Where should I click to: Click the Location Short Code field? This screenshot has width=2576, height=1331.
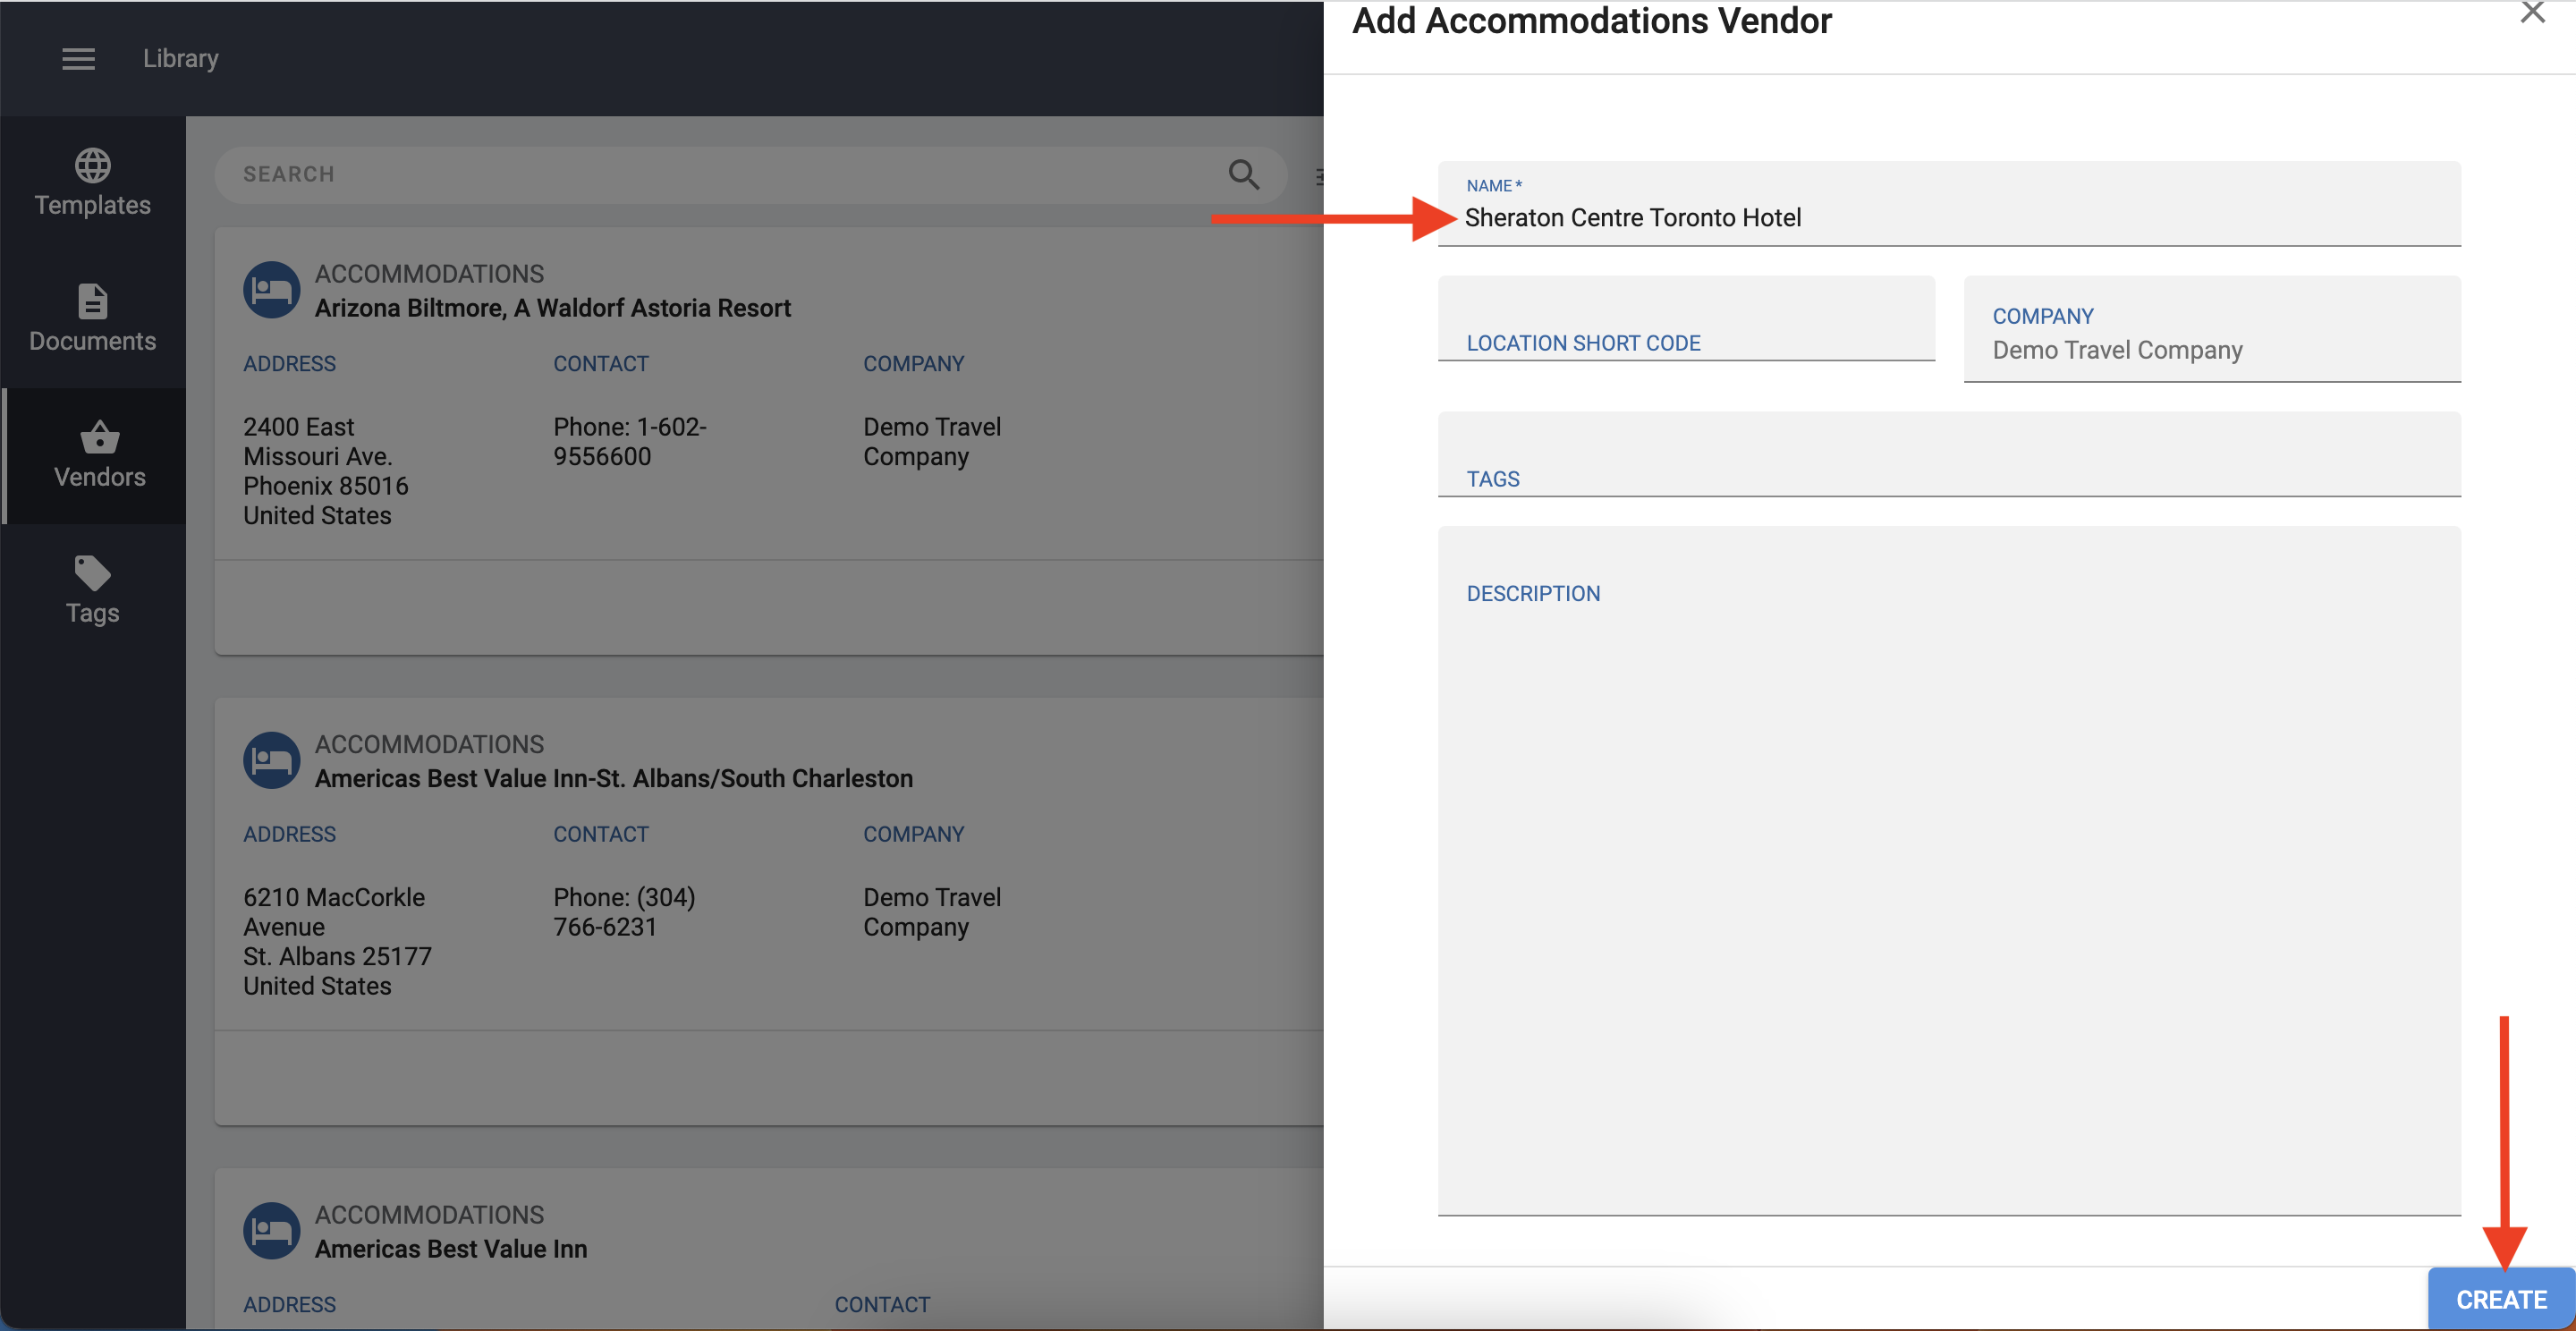[1686, 319]
